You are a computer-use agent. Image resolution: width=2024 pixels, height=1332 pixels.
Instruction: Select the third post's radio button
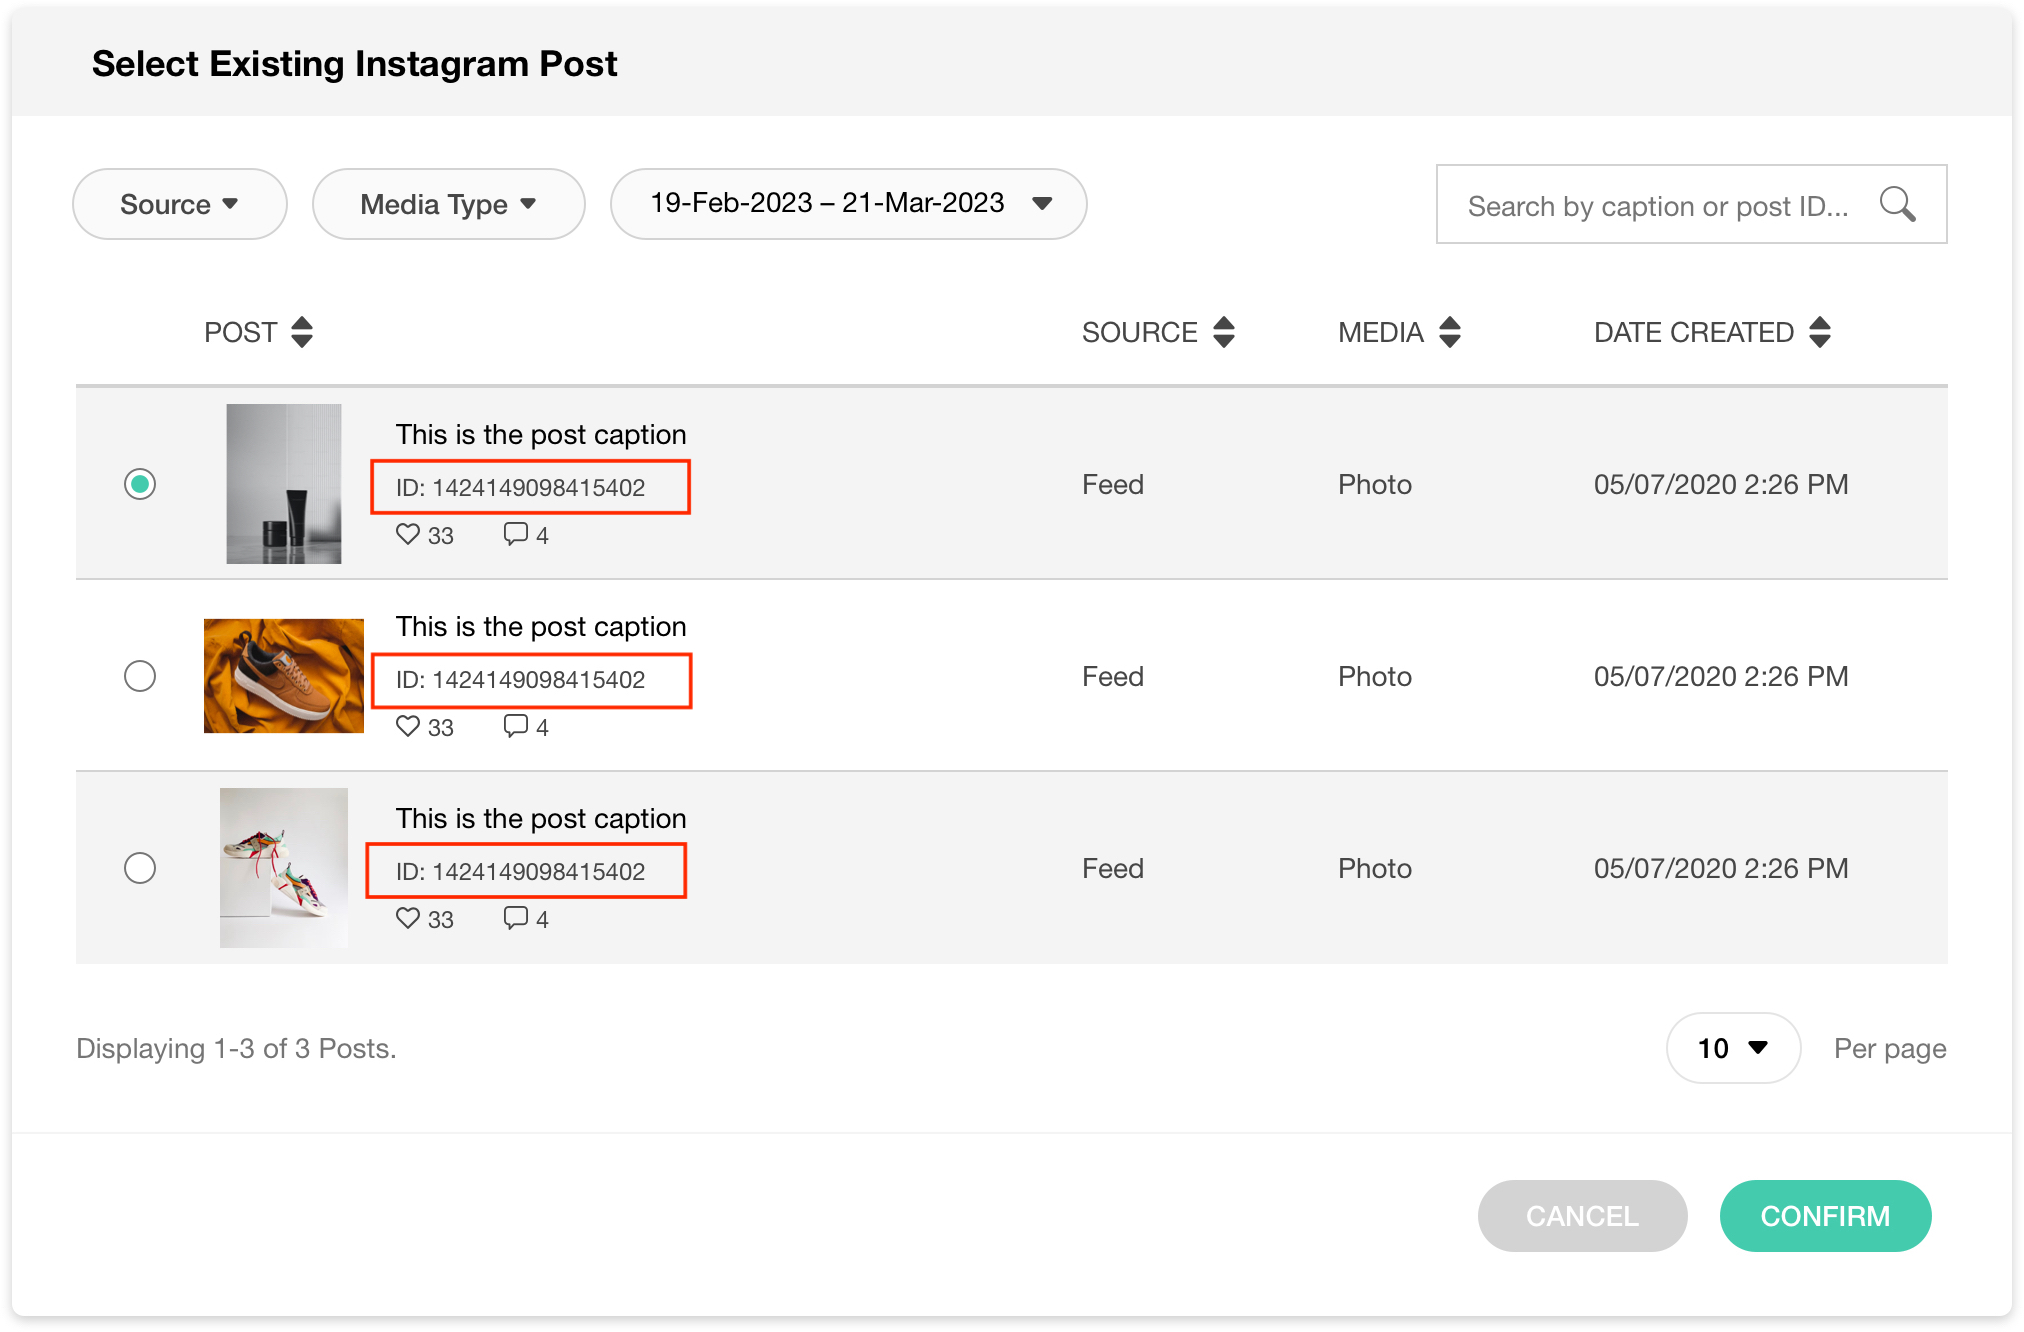coord(140,868)
